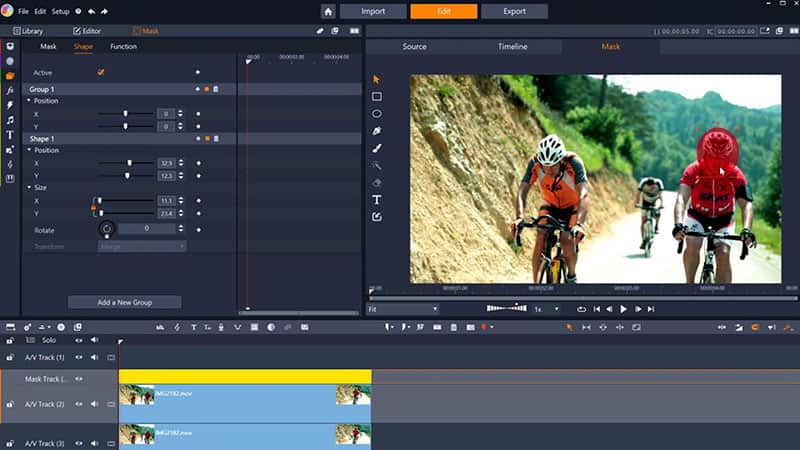
Task: Click the arrow selection tool
Action: pyautogui.click(x=377, y=79)
